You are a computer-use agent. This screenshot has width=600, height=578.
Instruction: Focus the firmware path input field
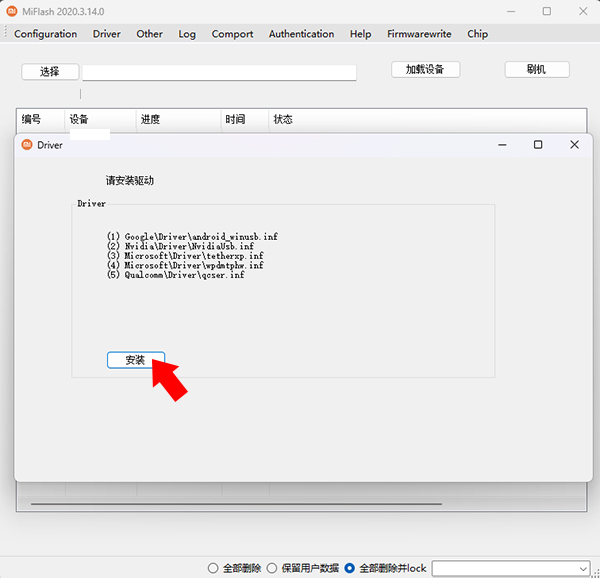click(x=219, y=72)
